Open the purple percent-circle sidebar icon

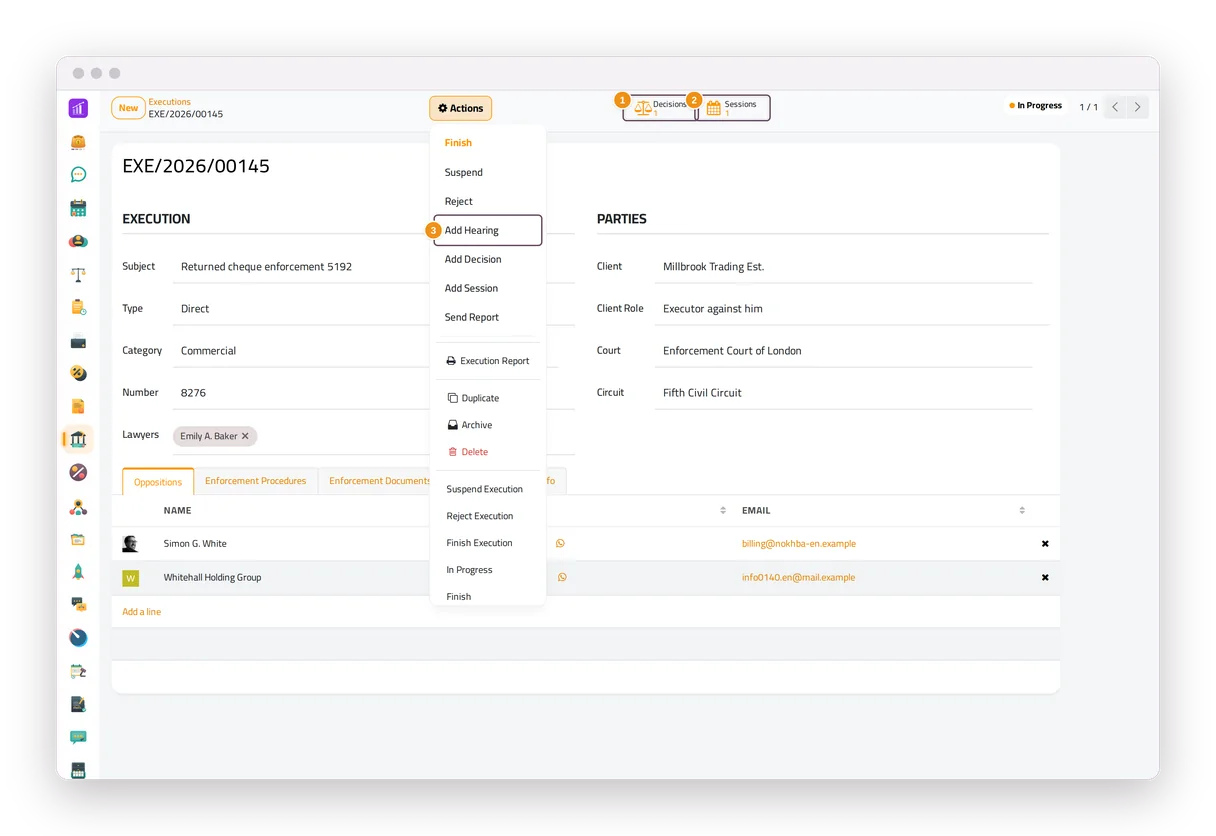tap(78, 472)
